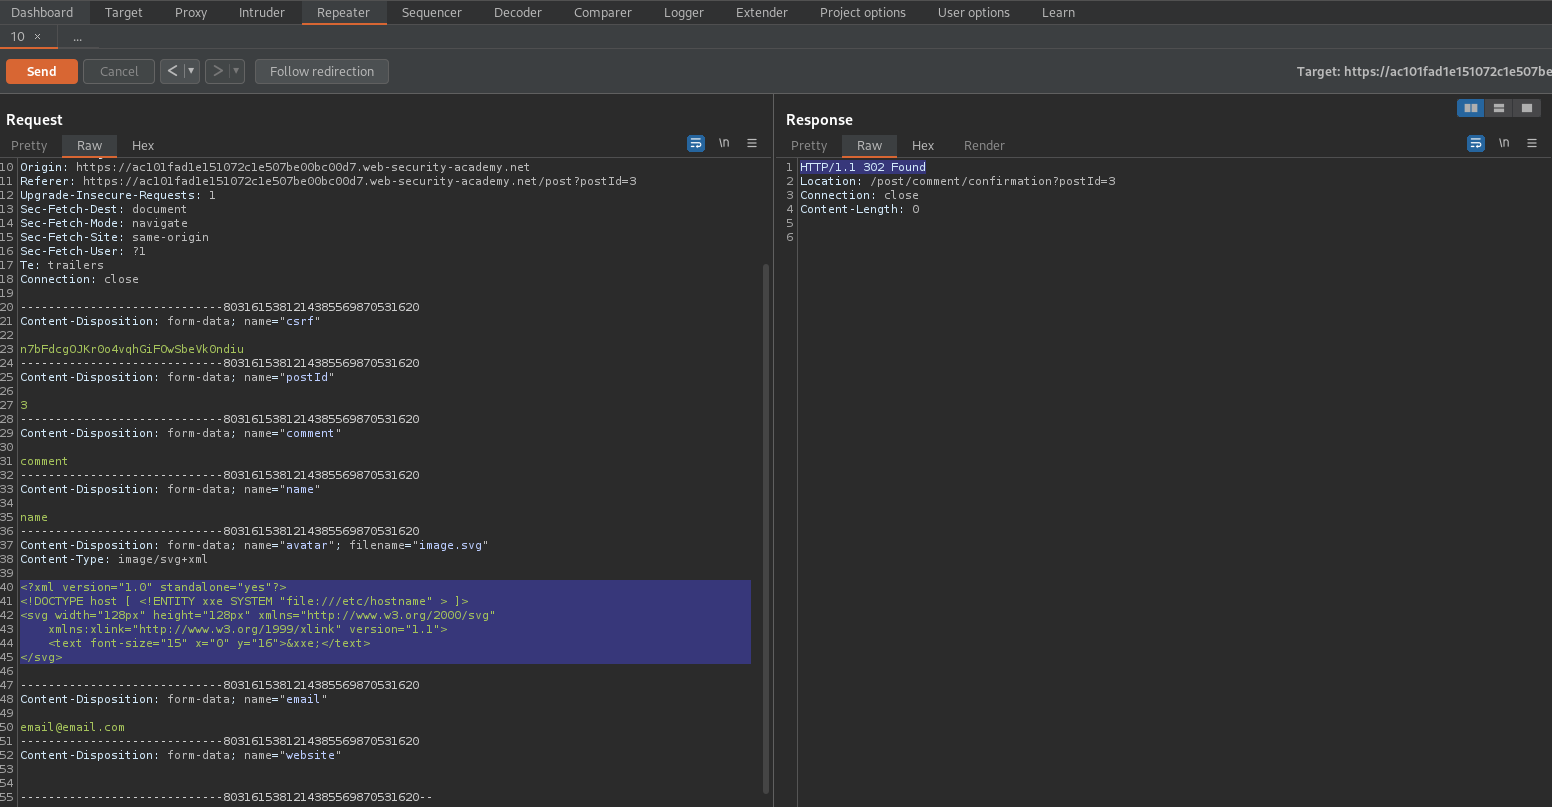The width and height of the screenshot is (1552, 807).
Task: Click HTTP/1.1 302 Found response line
Action: pyautogui.click(x=863, y=167)
